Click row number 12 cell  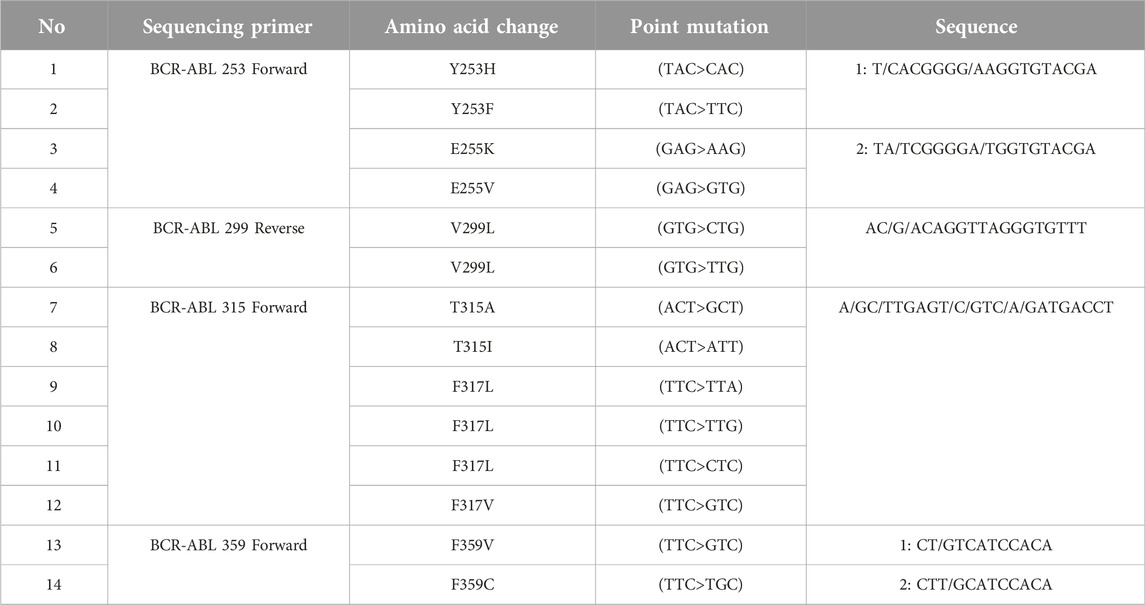pyautogui.click(x=53, y=505)
